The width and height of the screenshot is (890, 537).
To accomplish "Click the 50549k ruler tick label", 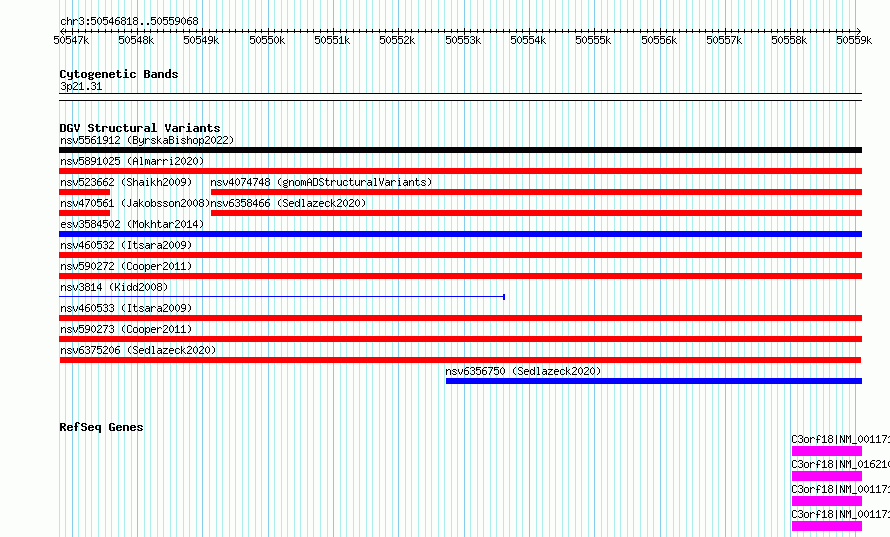I will (201, 40).
